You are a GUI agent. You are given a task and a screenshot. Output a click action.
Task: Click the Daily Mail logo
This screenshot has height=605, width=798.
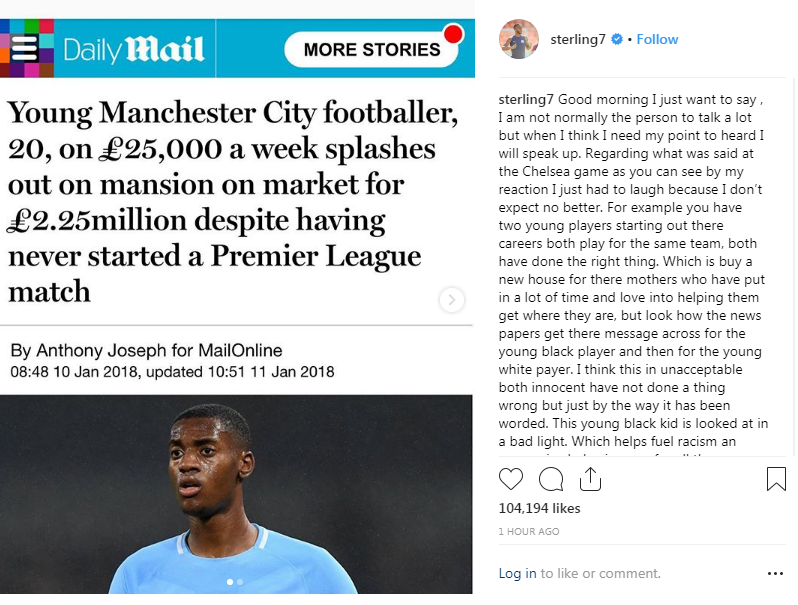(134, 49)
